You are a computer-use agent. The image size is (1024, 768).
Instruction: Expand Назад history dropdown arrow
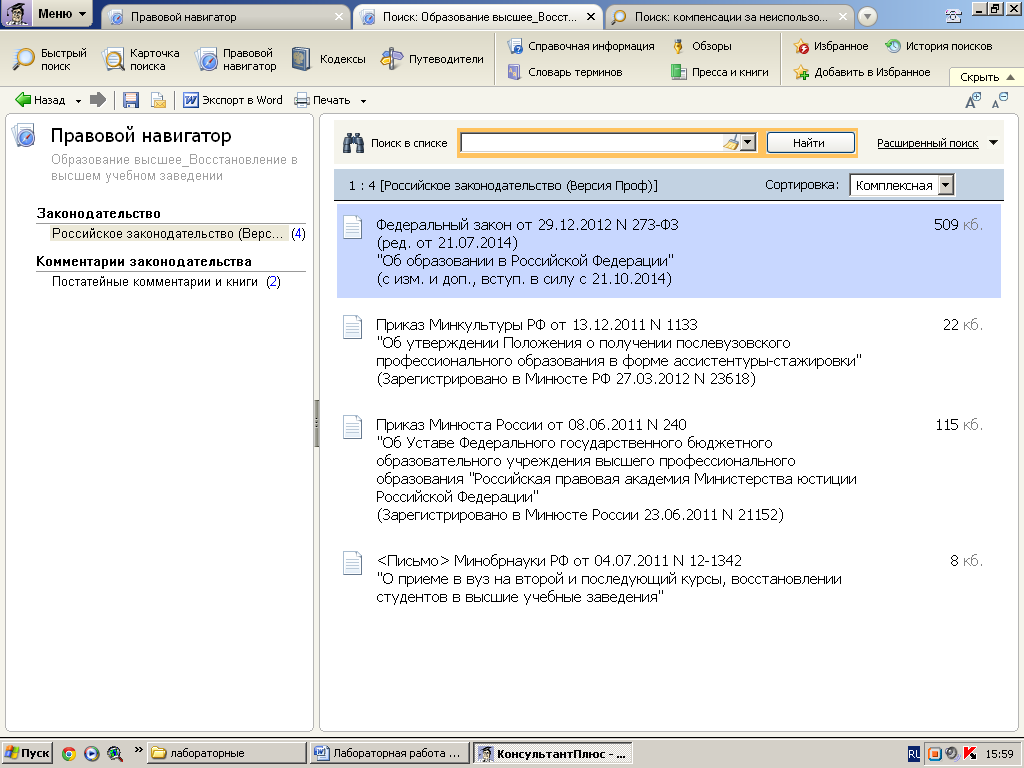pos(78,101)
